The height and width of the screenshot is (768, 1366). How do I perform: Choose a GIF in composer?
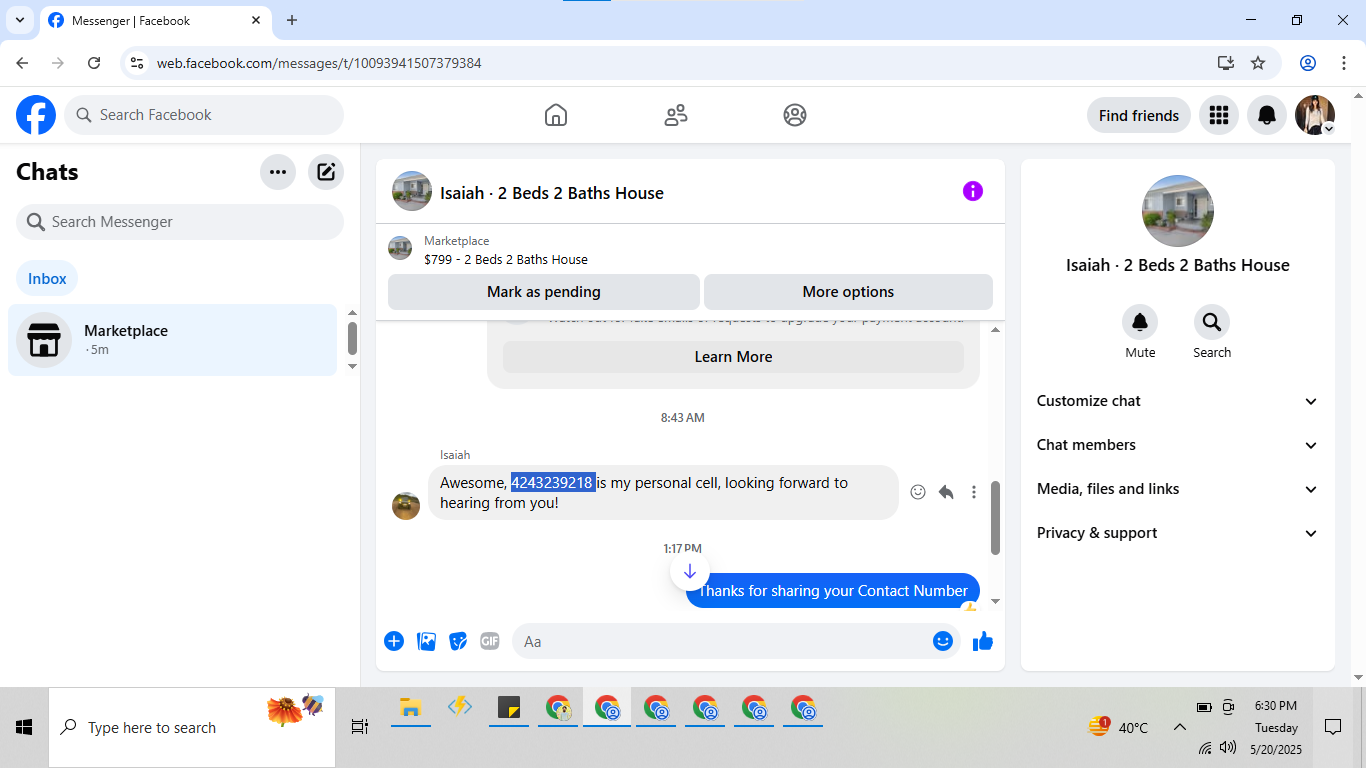pos(489,641)
